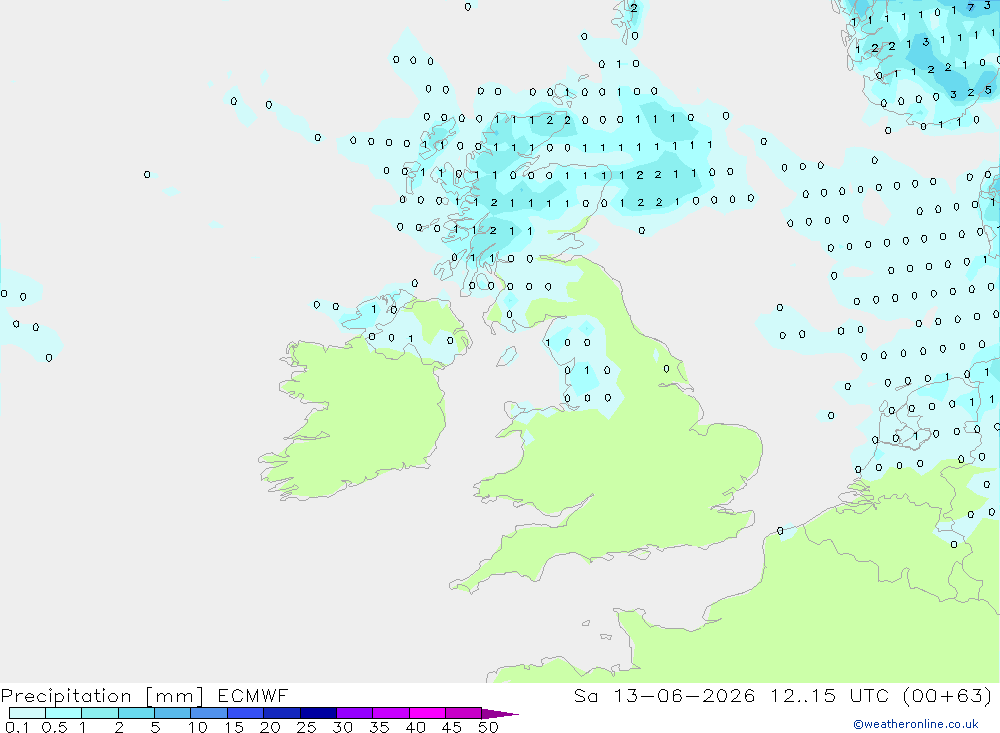Select the '12..15 UTC' time label

click(x=829, y=695)
